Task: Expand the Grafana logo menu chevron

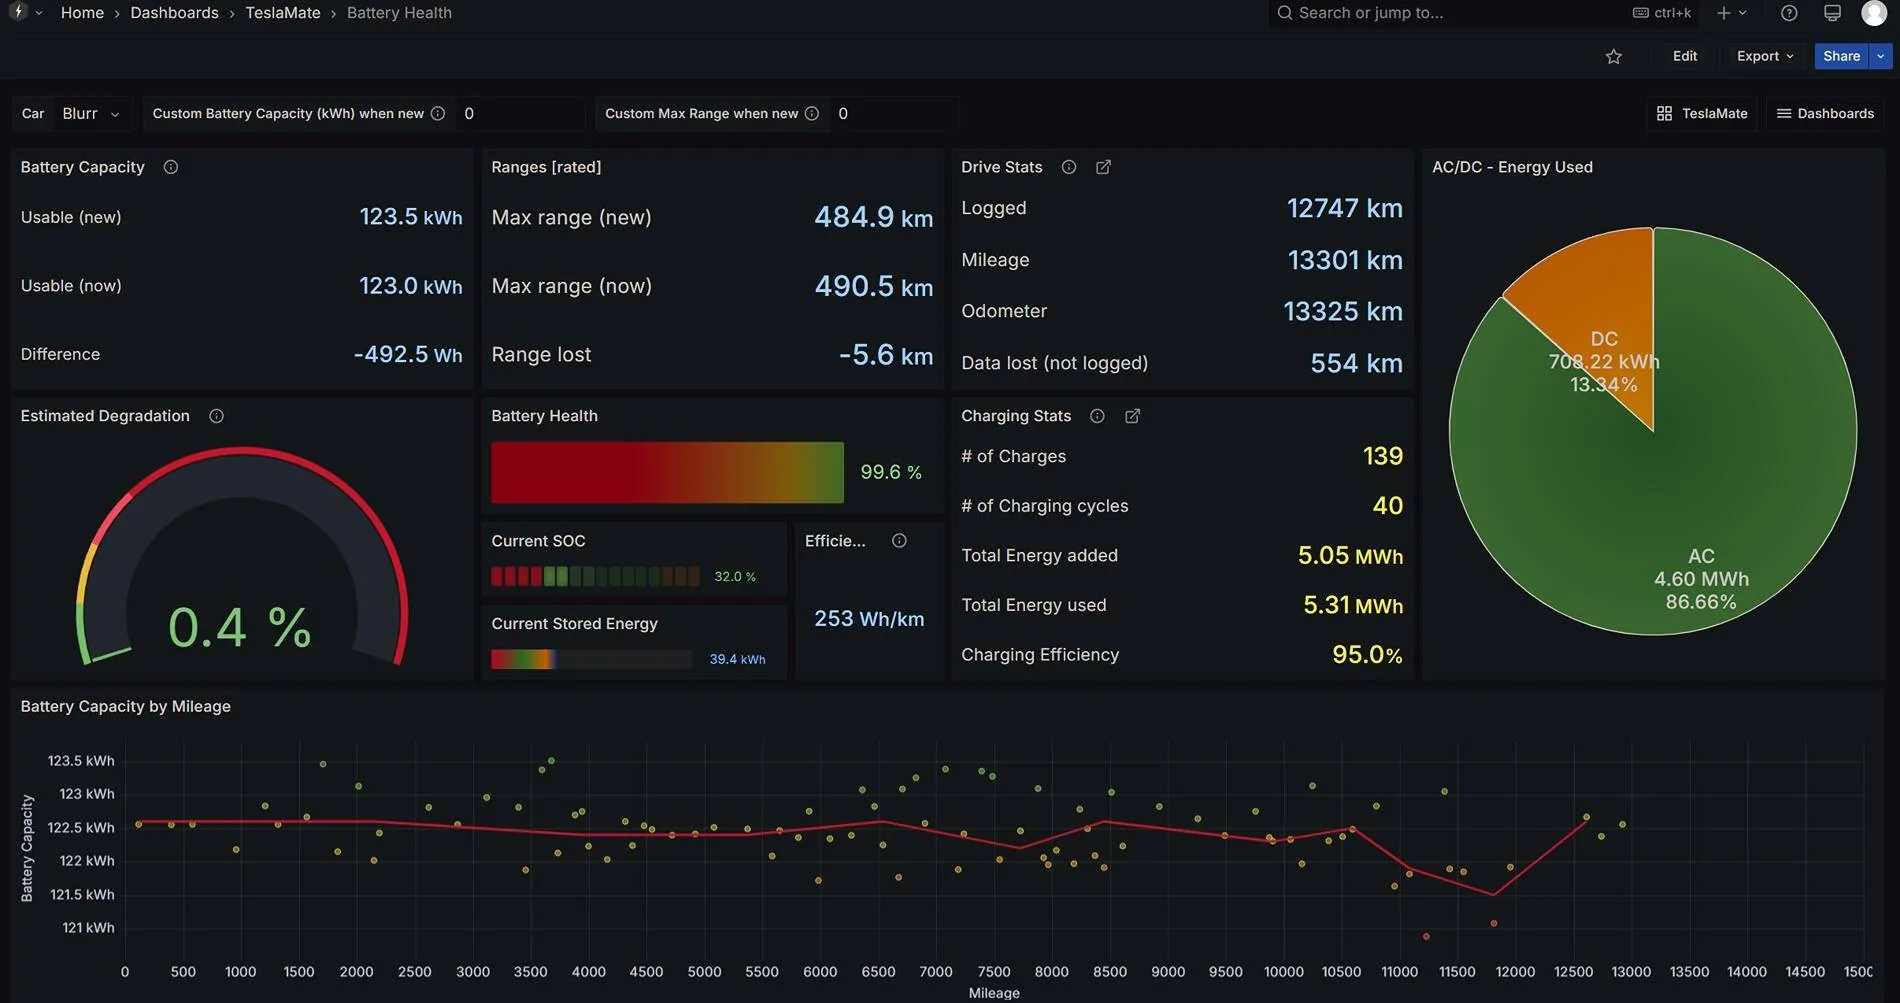Action: pyautogui.click(x=38, y=13)
